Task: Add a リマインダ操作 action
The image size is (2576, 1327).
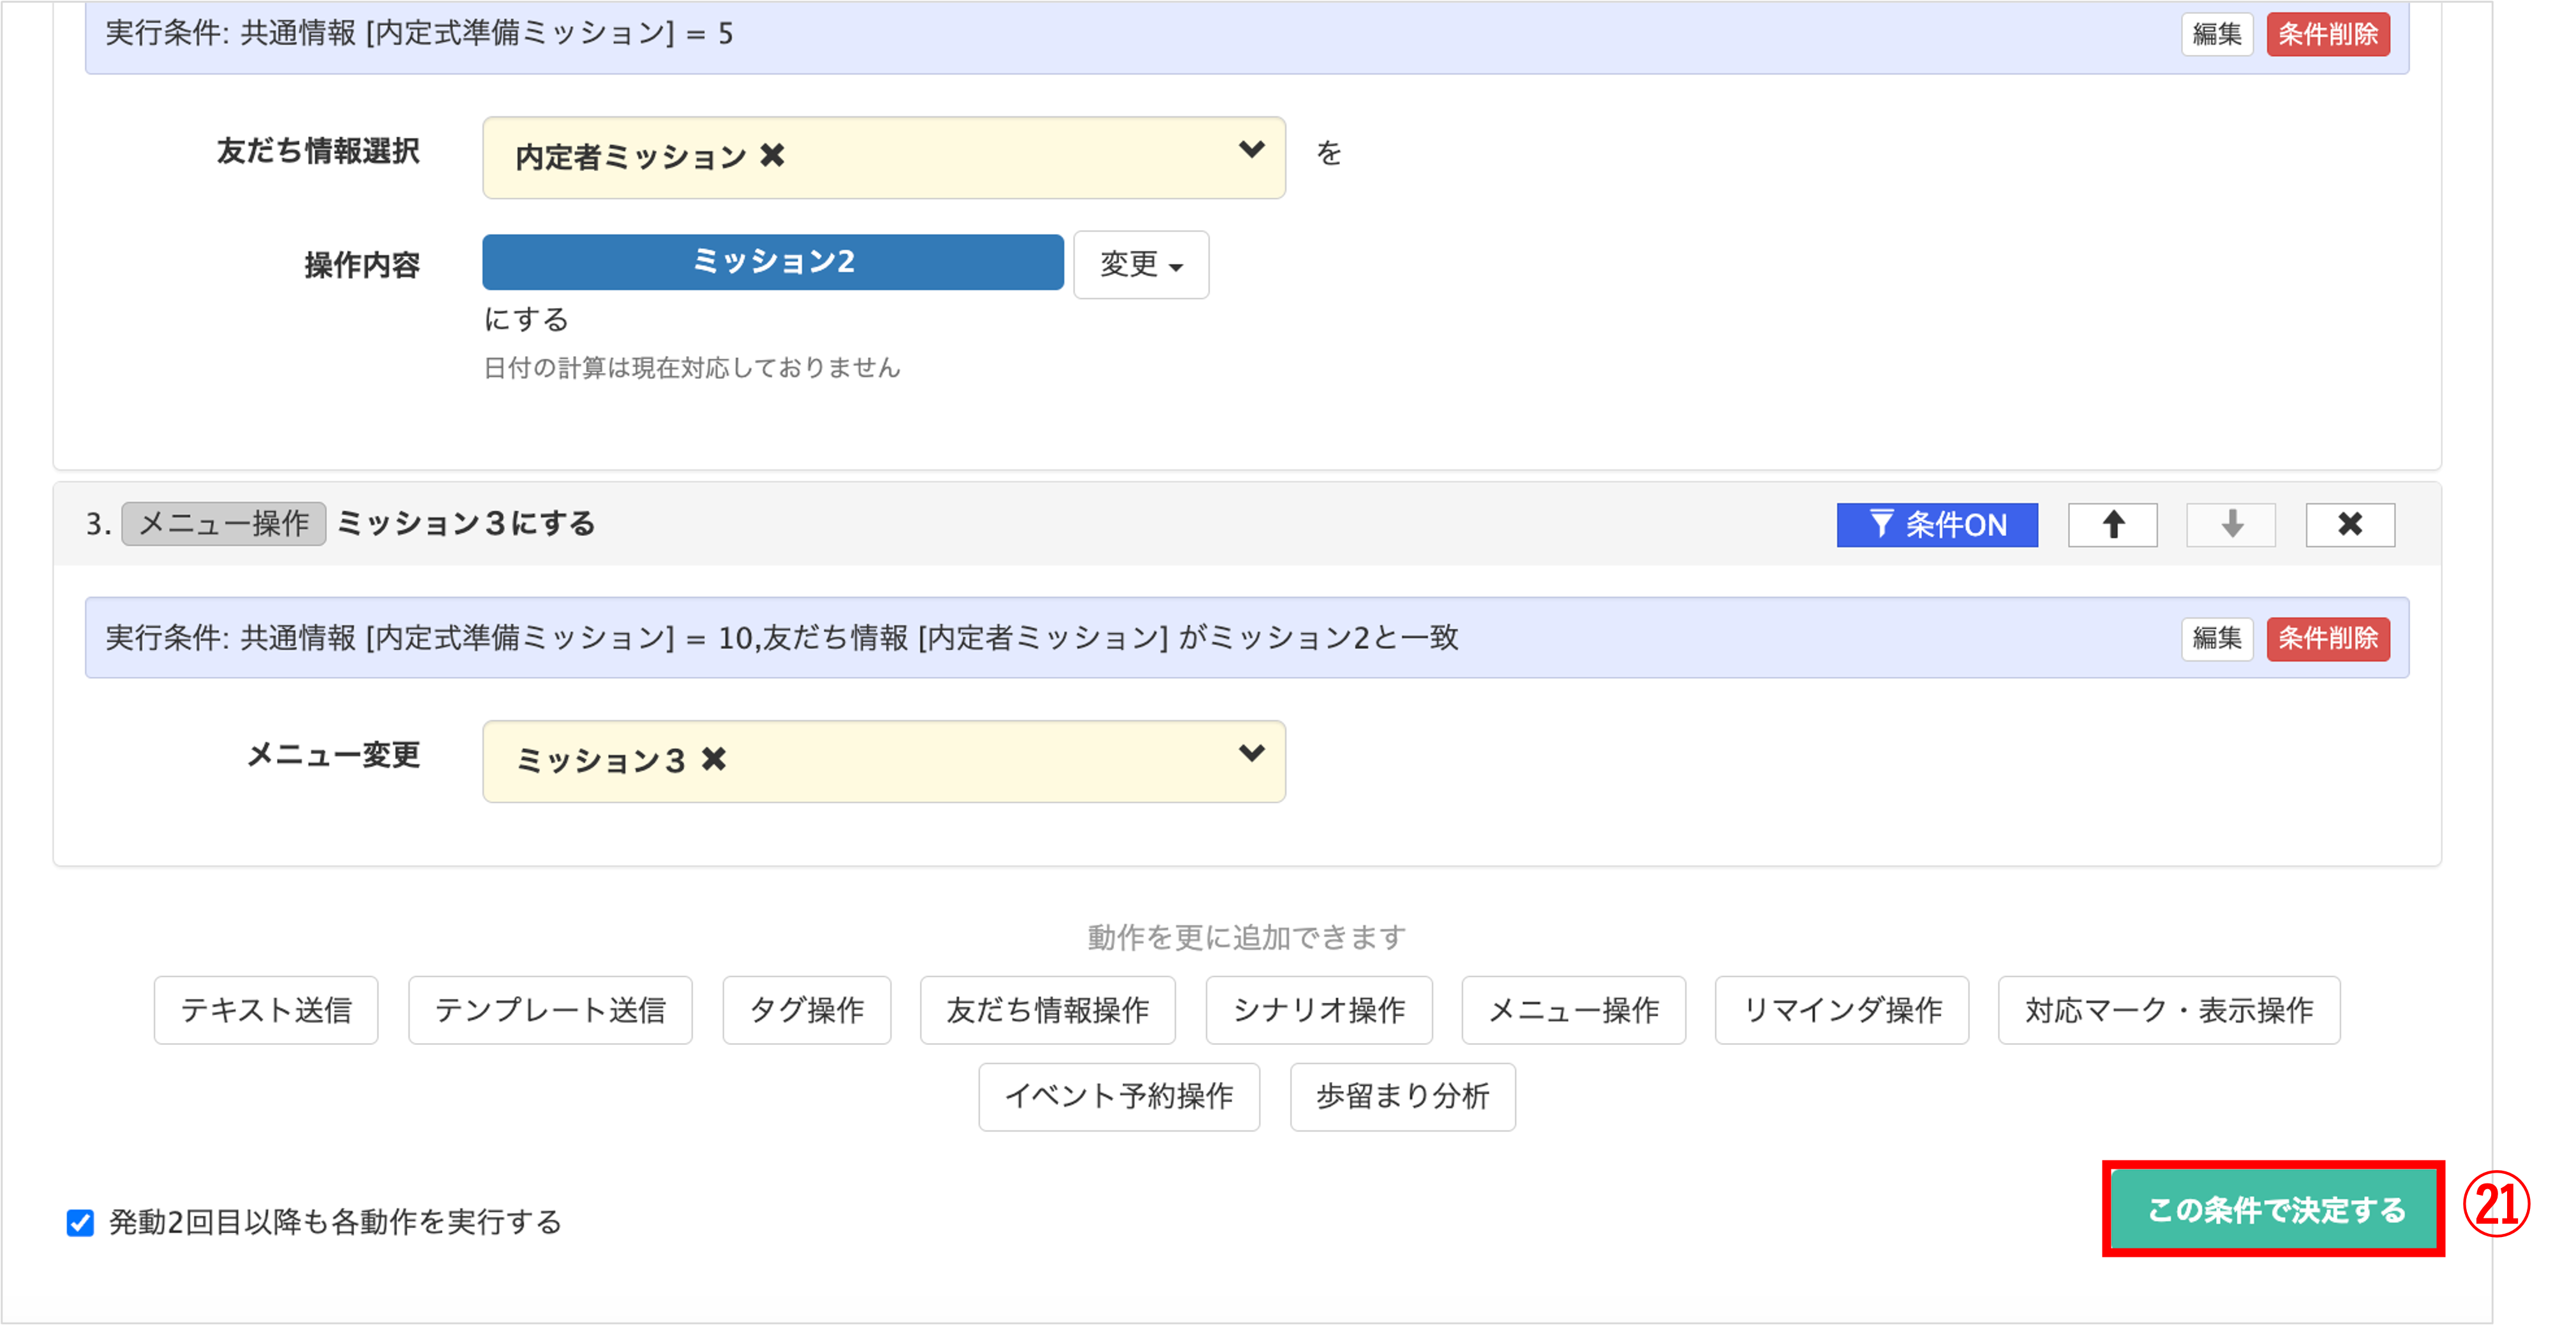Action: click(x=1842, y=1010)
